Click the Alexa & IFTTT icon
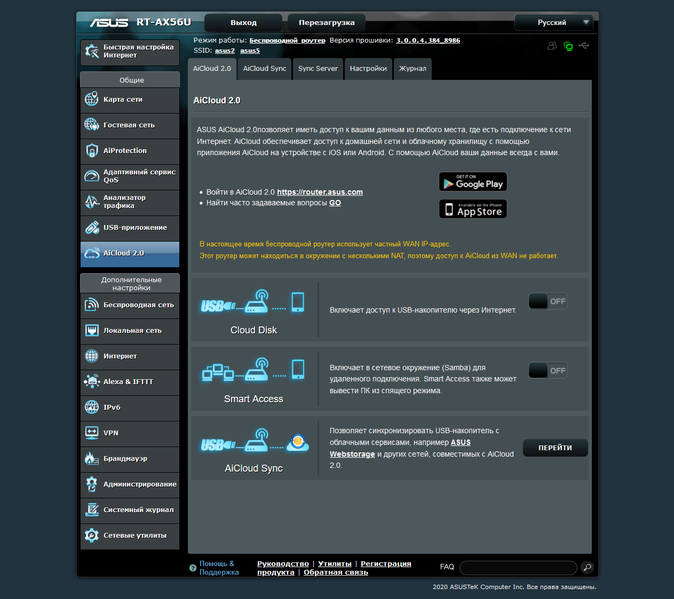 click(x=92, y=381)
